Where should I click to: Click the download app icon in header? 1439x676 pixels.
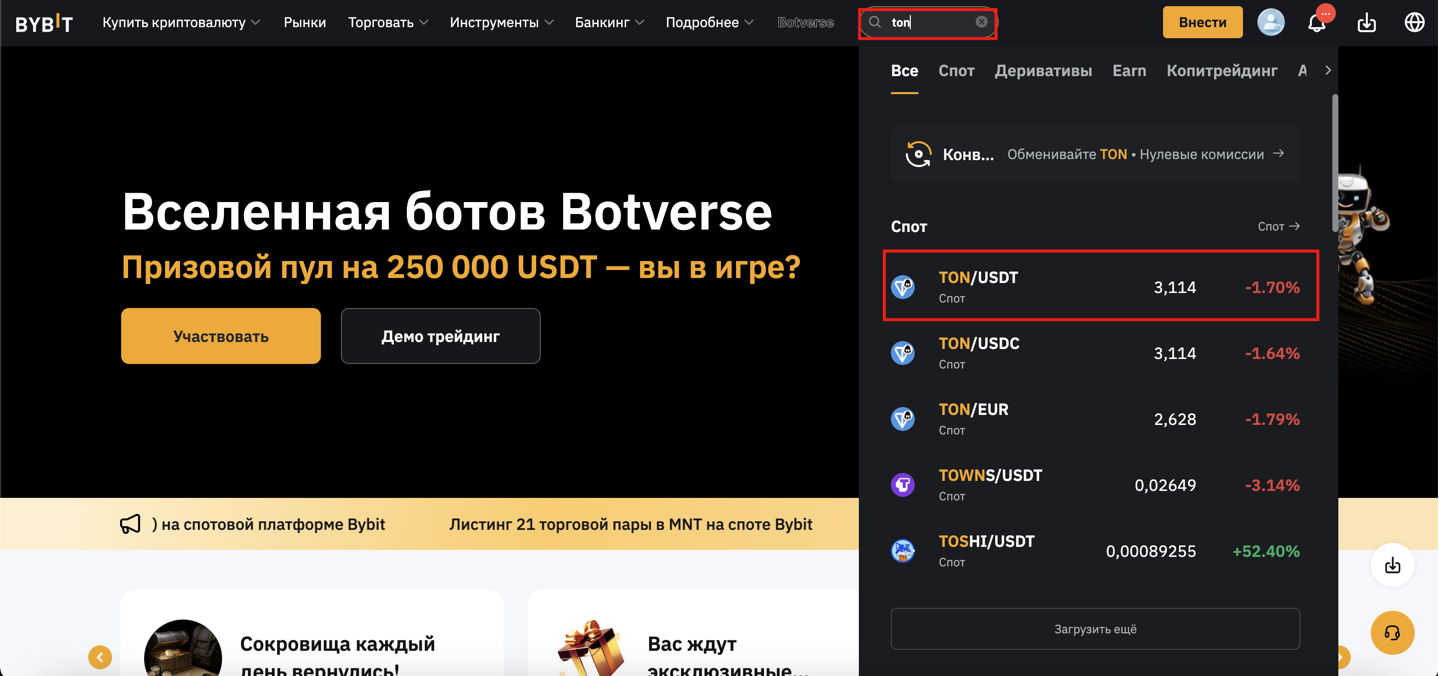[1366, 22]
